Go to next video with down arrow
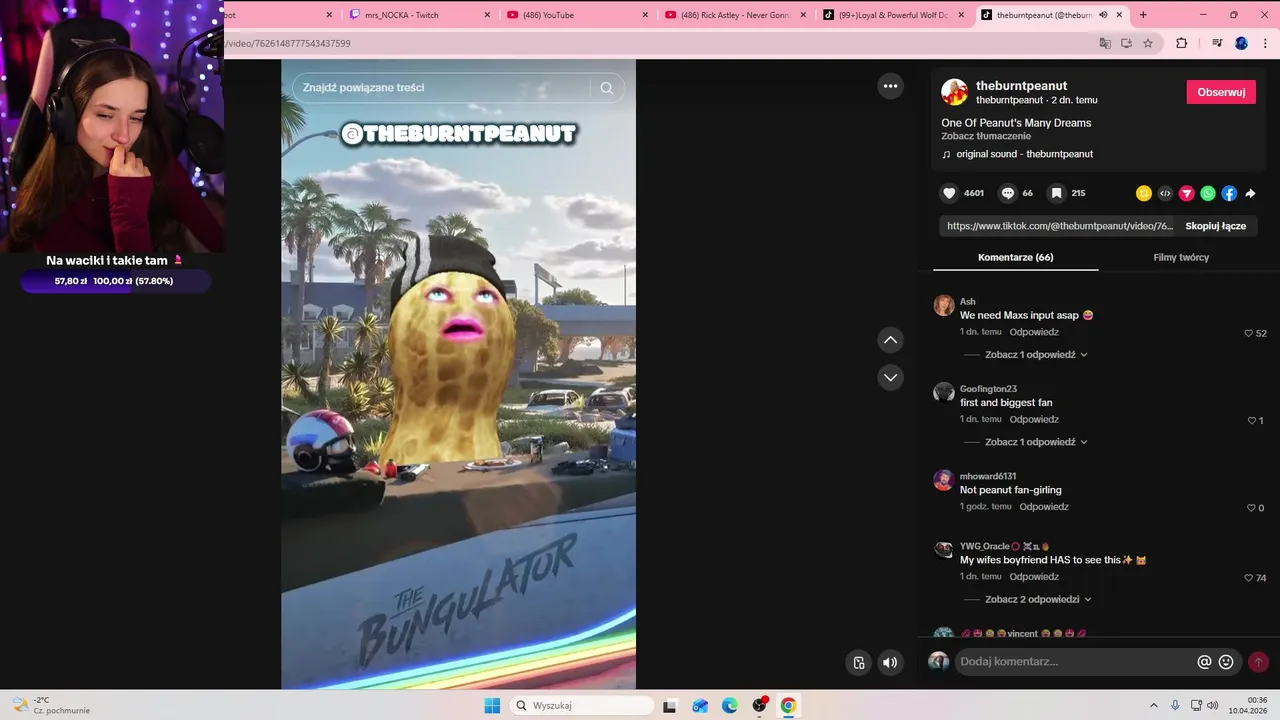1280x720 pixels. 890,377
